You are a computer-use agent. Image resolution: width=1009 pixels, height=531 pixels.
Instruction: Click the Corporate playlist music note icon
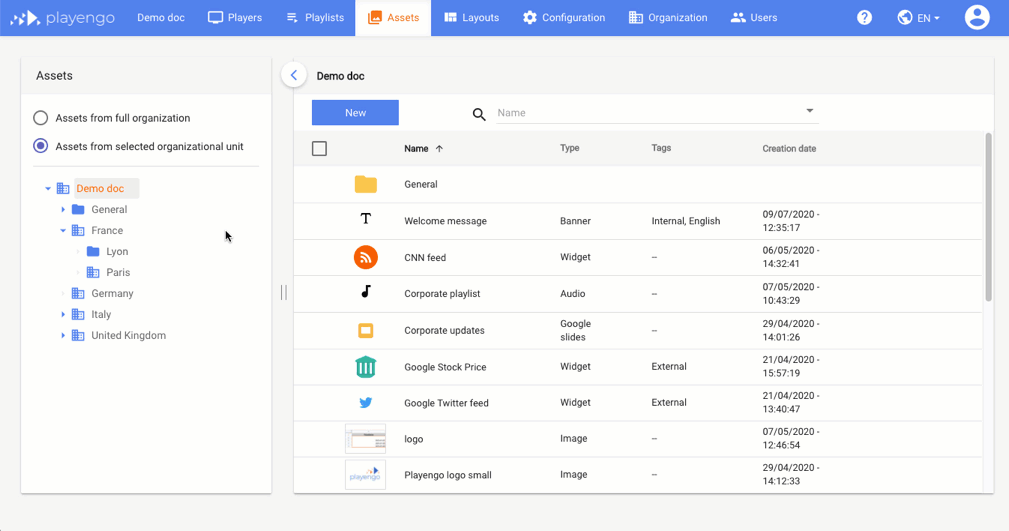point(366,292)
